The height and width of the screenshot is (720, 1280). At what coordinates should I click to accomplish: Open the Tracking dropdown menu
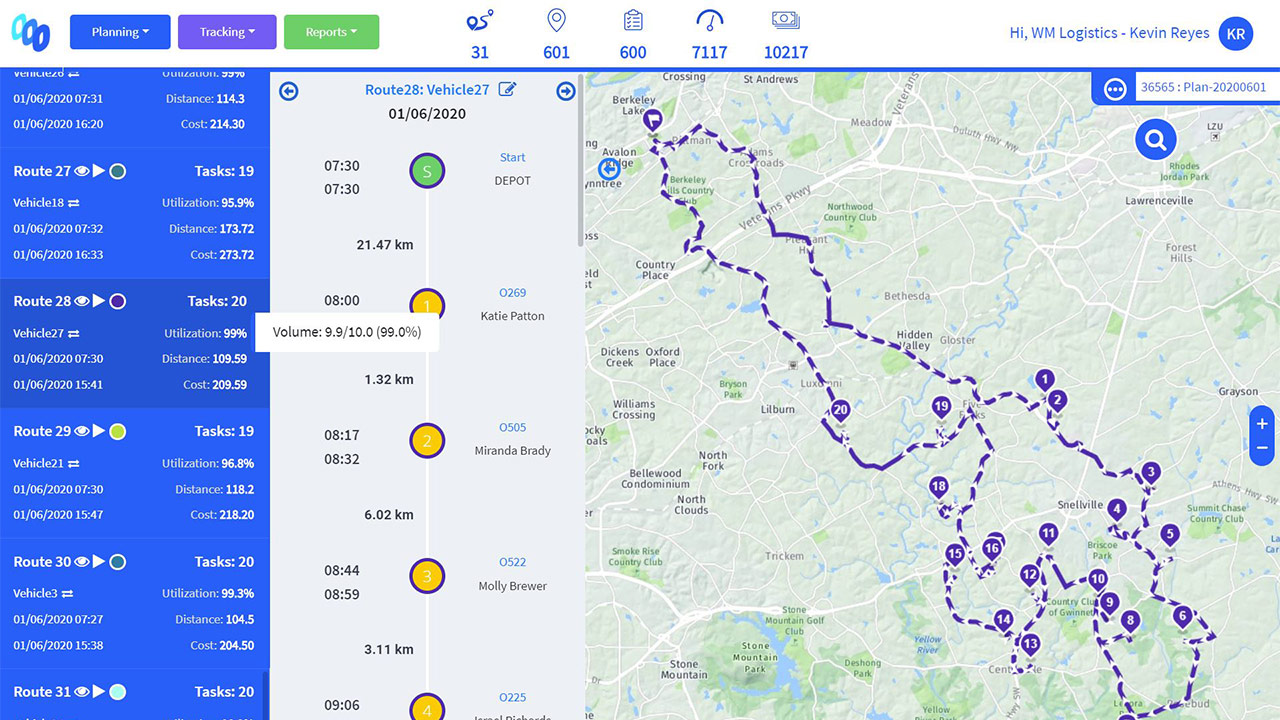226,32
